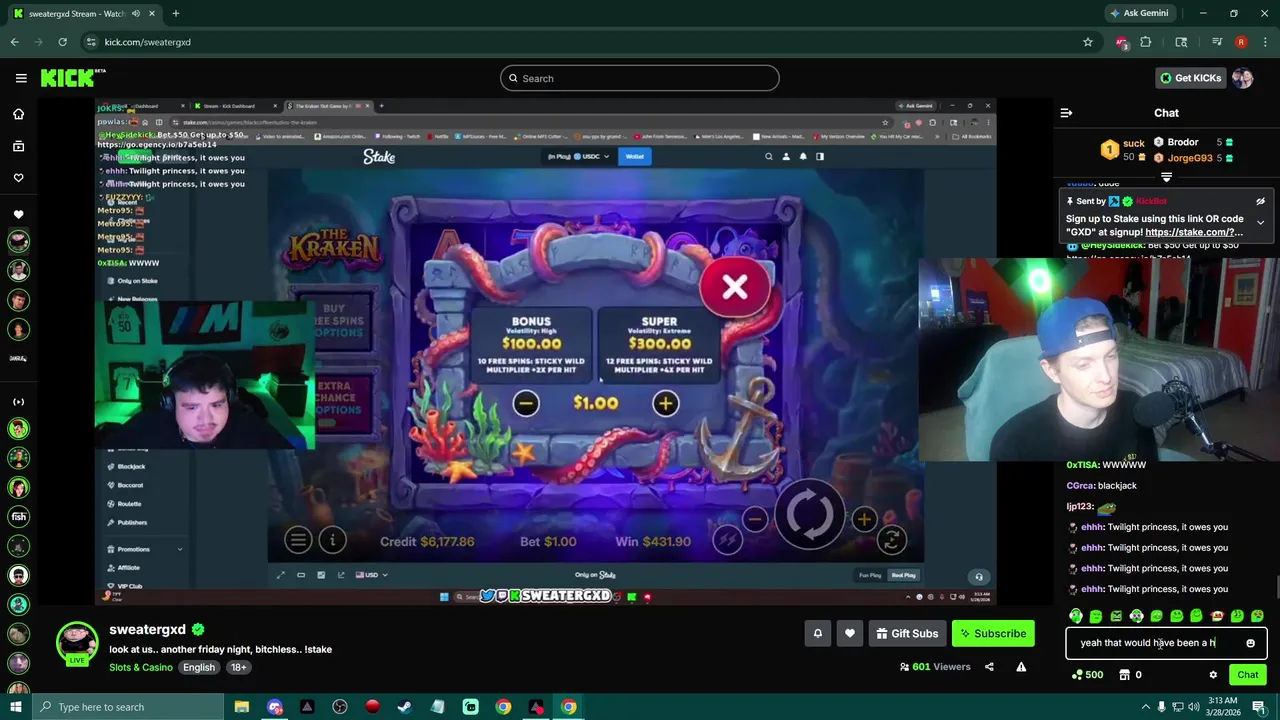Click the Ask Gemini button in Chrome

(1139, 13)
